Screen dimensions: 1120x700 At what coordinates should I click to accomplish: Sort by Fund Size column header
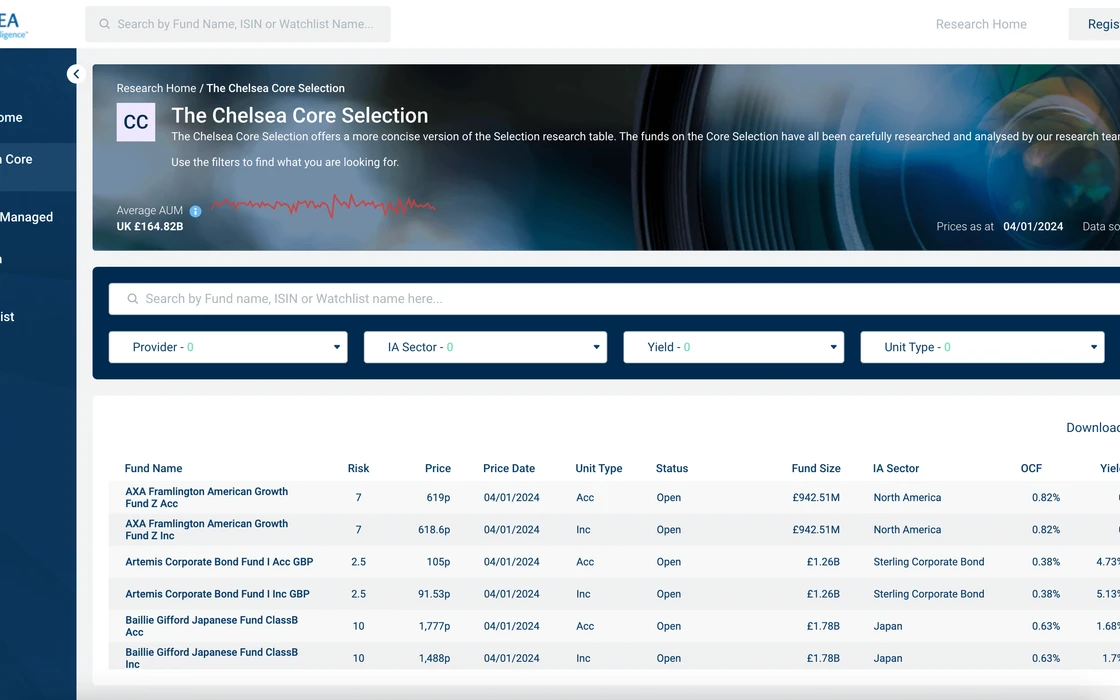tap(816, 469)
